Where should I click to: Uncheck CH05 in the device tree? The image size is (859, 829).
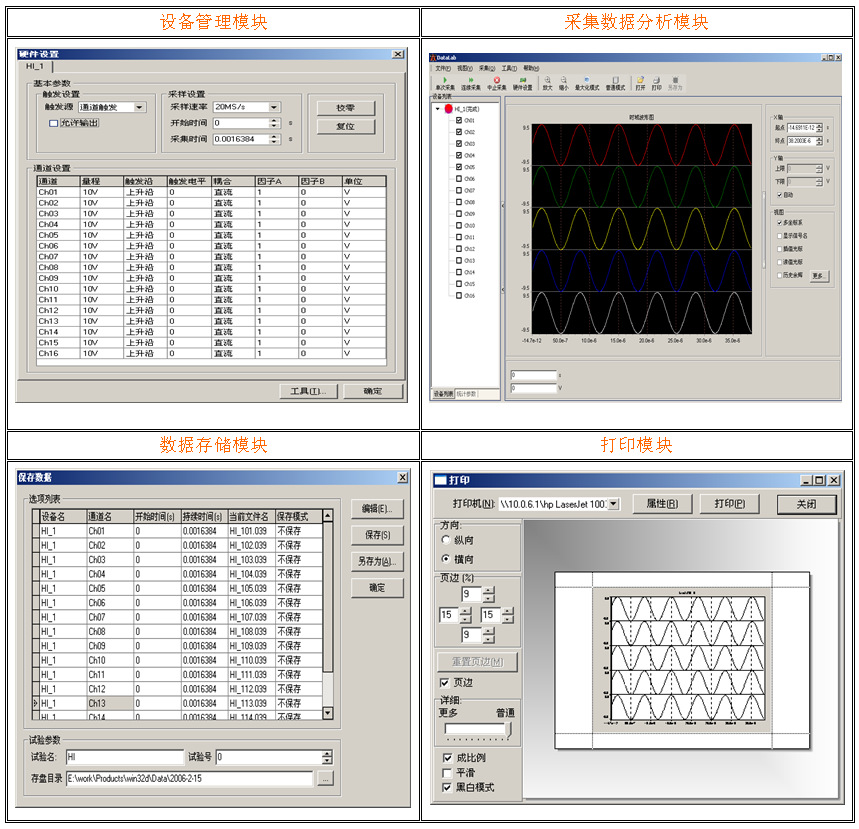[x=459, y=167]
